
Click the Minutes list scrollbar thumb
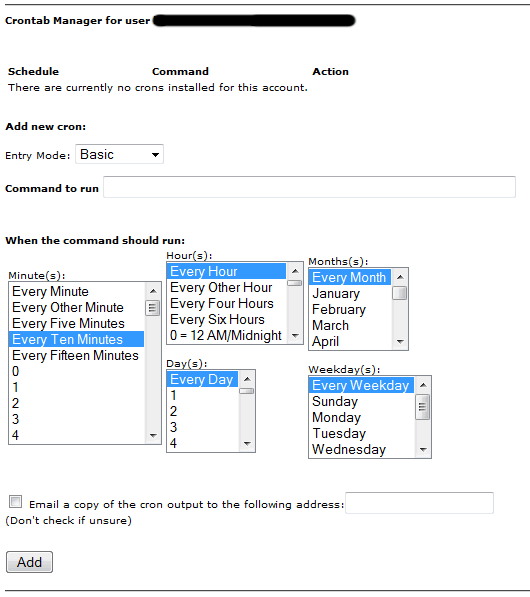click(x=153, y=308)
